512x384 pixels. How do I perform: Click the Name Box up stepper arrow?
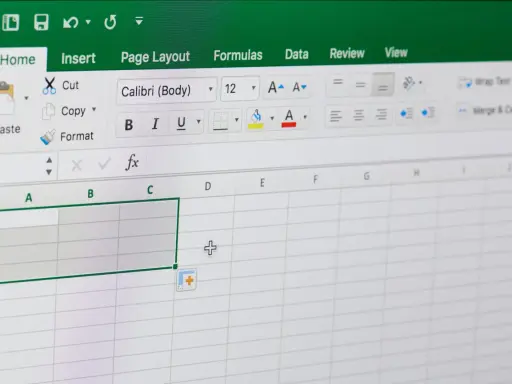tap(49, 160)
